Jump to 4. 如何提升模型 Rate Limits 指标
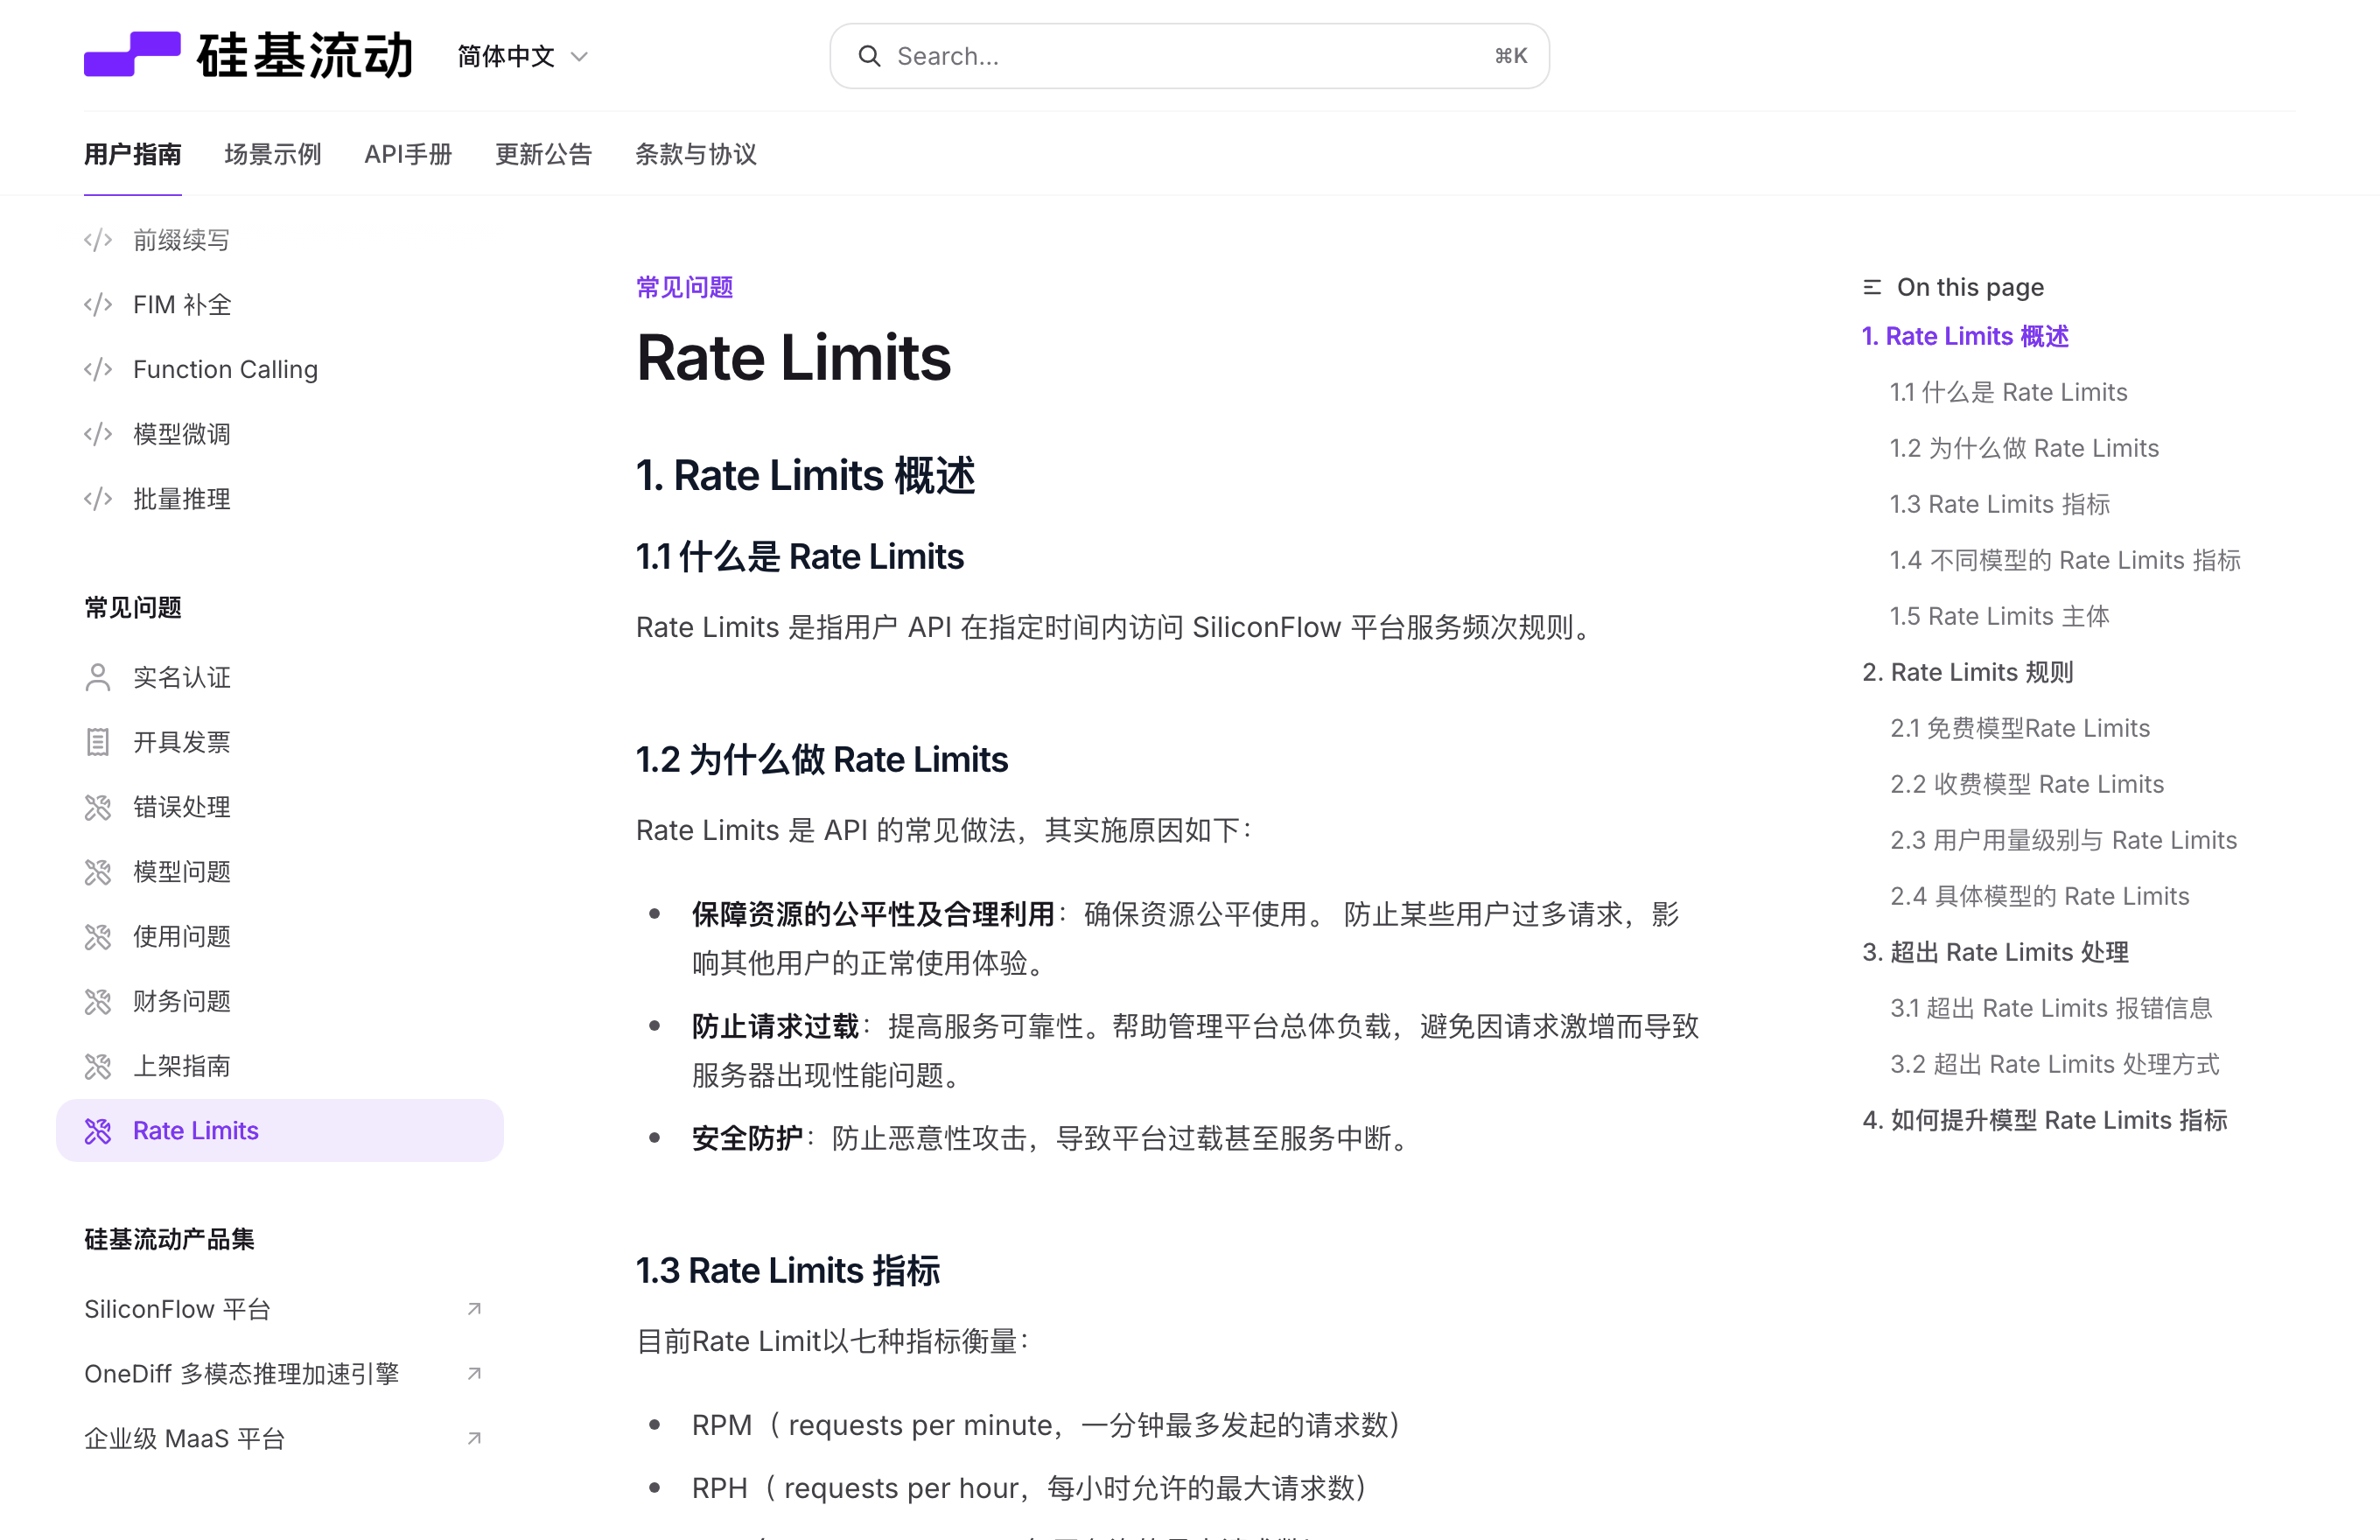The width and height of the screenshot is (2380, 1540). 2045,1120
